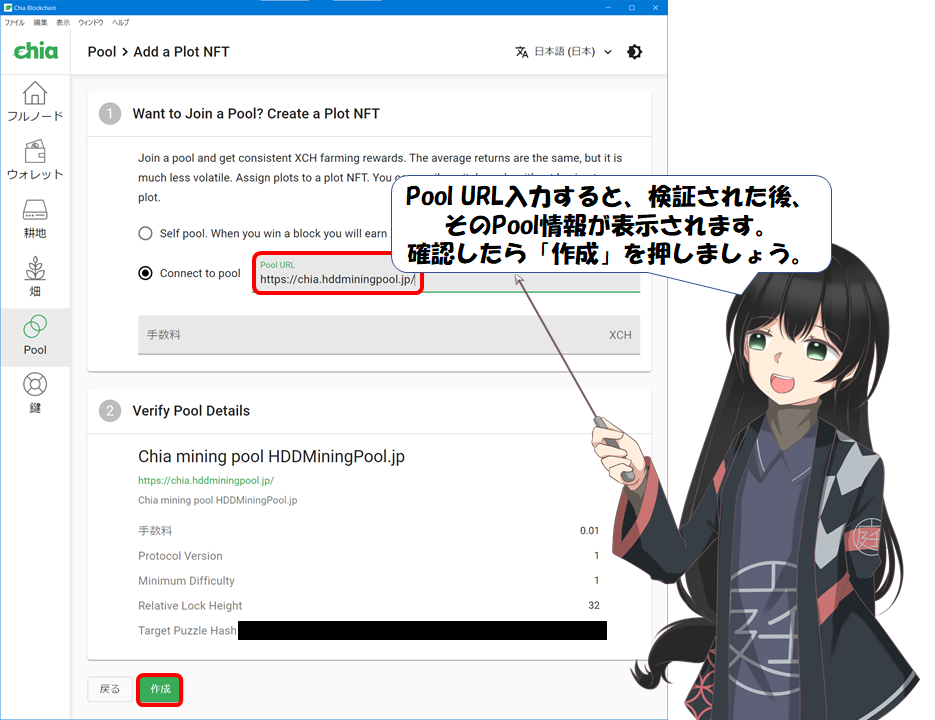
Task: Click the 'Target Puzzle Hash' label
Action: coord(187,631)
